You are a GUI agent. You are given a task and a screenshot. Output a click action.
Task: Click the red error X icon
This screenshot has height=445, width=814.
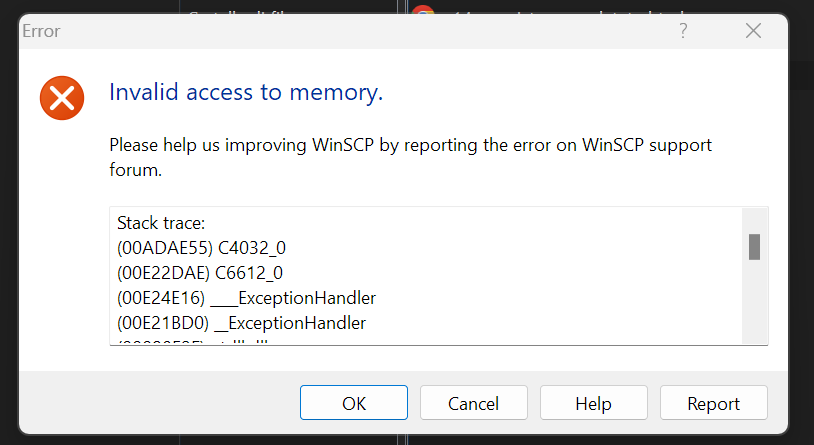(x=62, y=98)
